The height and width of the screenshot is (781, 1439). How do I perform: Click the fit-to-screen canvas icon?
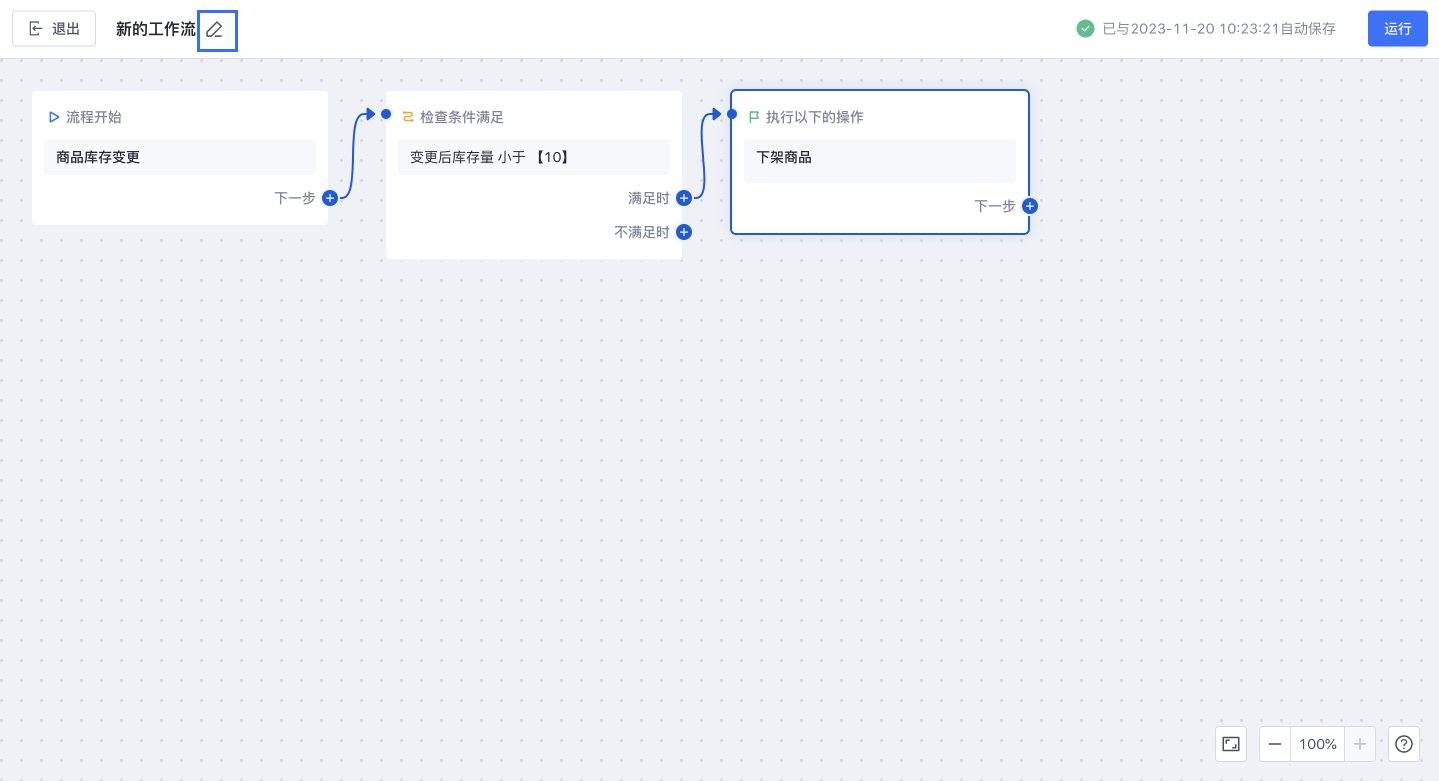[1231, 744]
